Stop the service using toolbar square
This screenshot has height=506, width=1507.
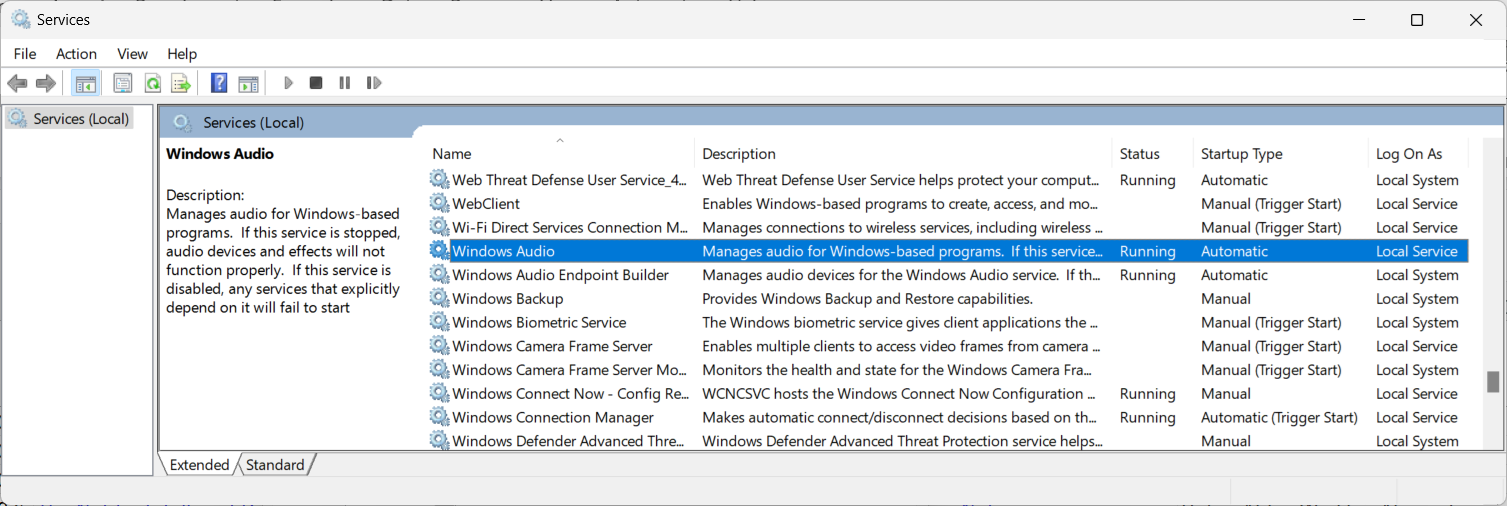point(316,83)
